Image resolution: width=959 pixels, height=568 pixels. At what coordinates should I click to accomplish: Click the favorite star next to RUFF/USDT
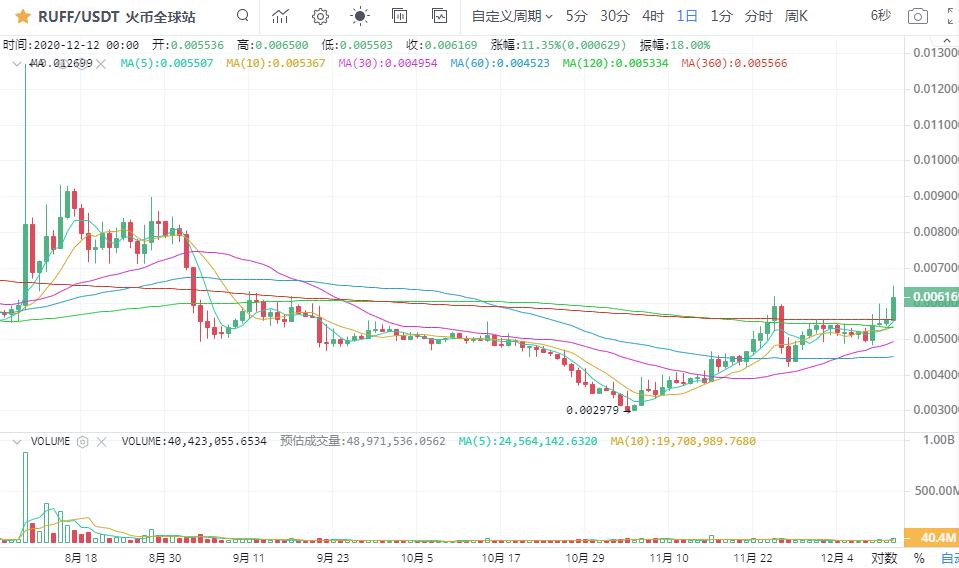click(22, 16)
